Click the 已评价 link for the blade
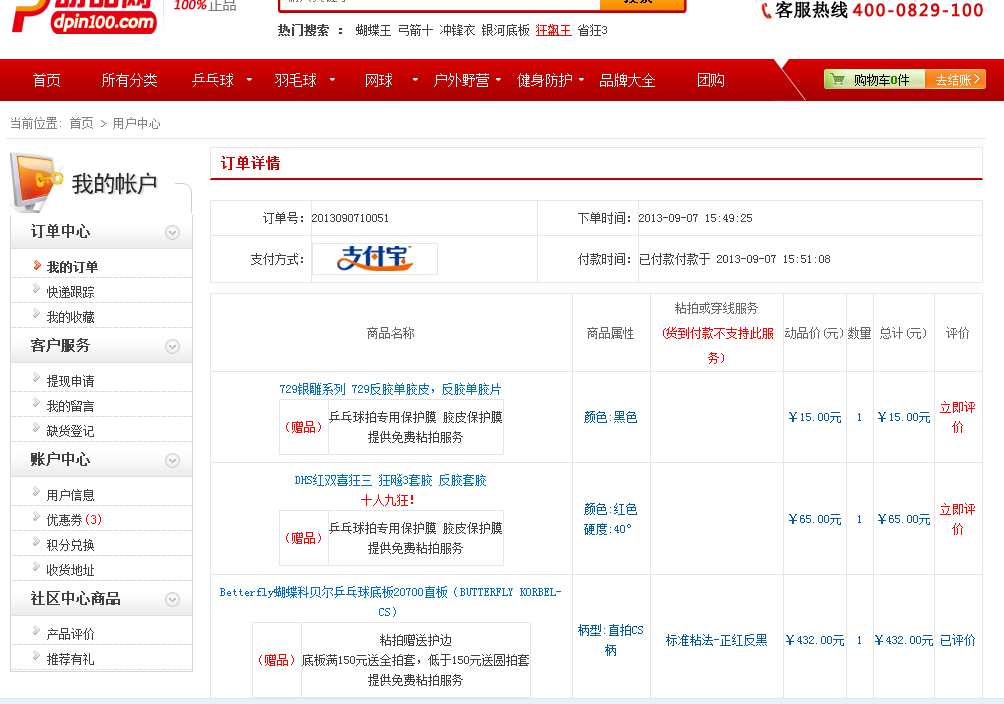 pyautogui.click(x=957, y=640)
